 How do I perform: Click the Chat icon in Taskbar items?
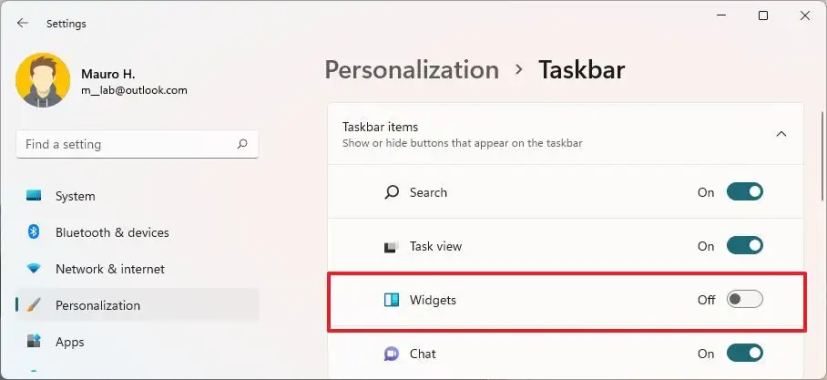[391, 354]
